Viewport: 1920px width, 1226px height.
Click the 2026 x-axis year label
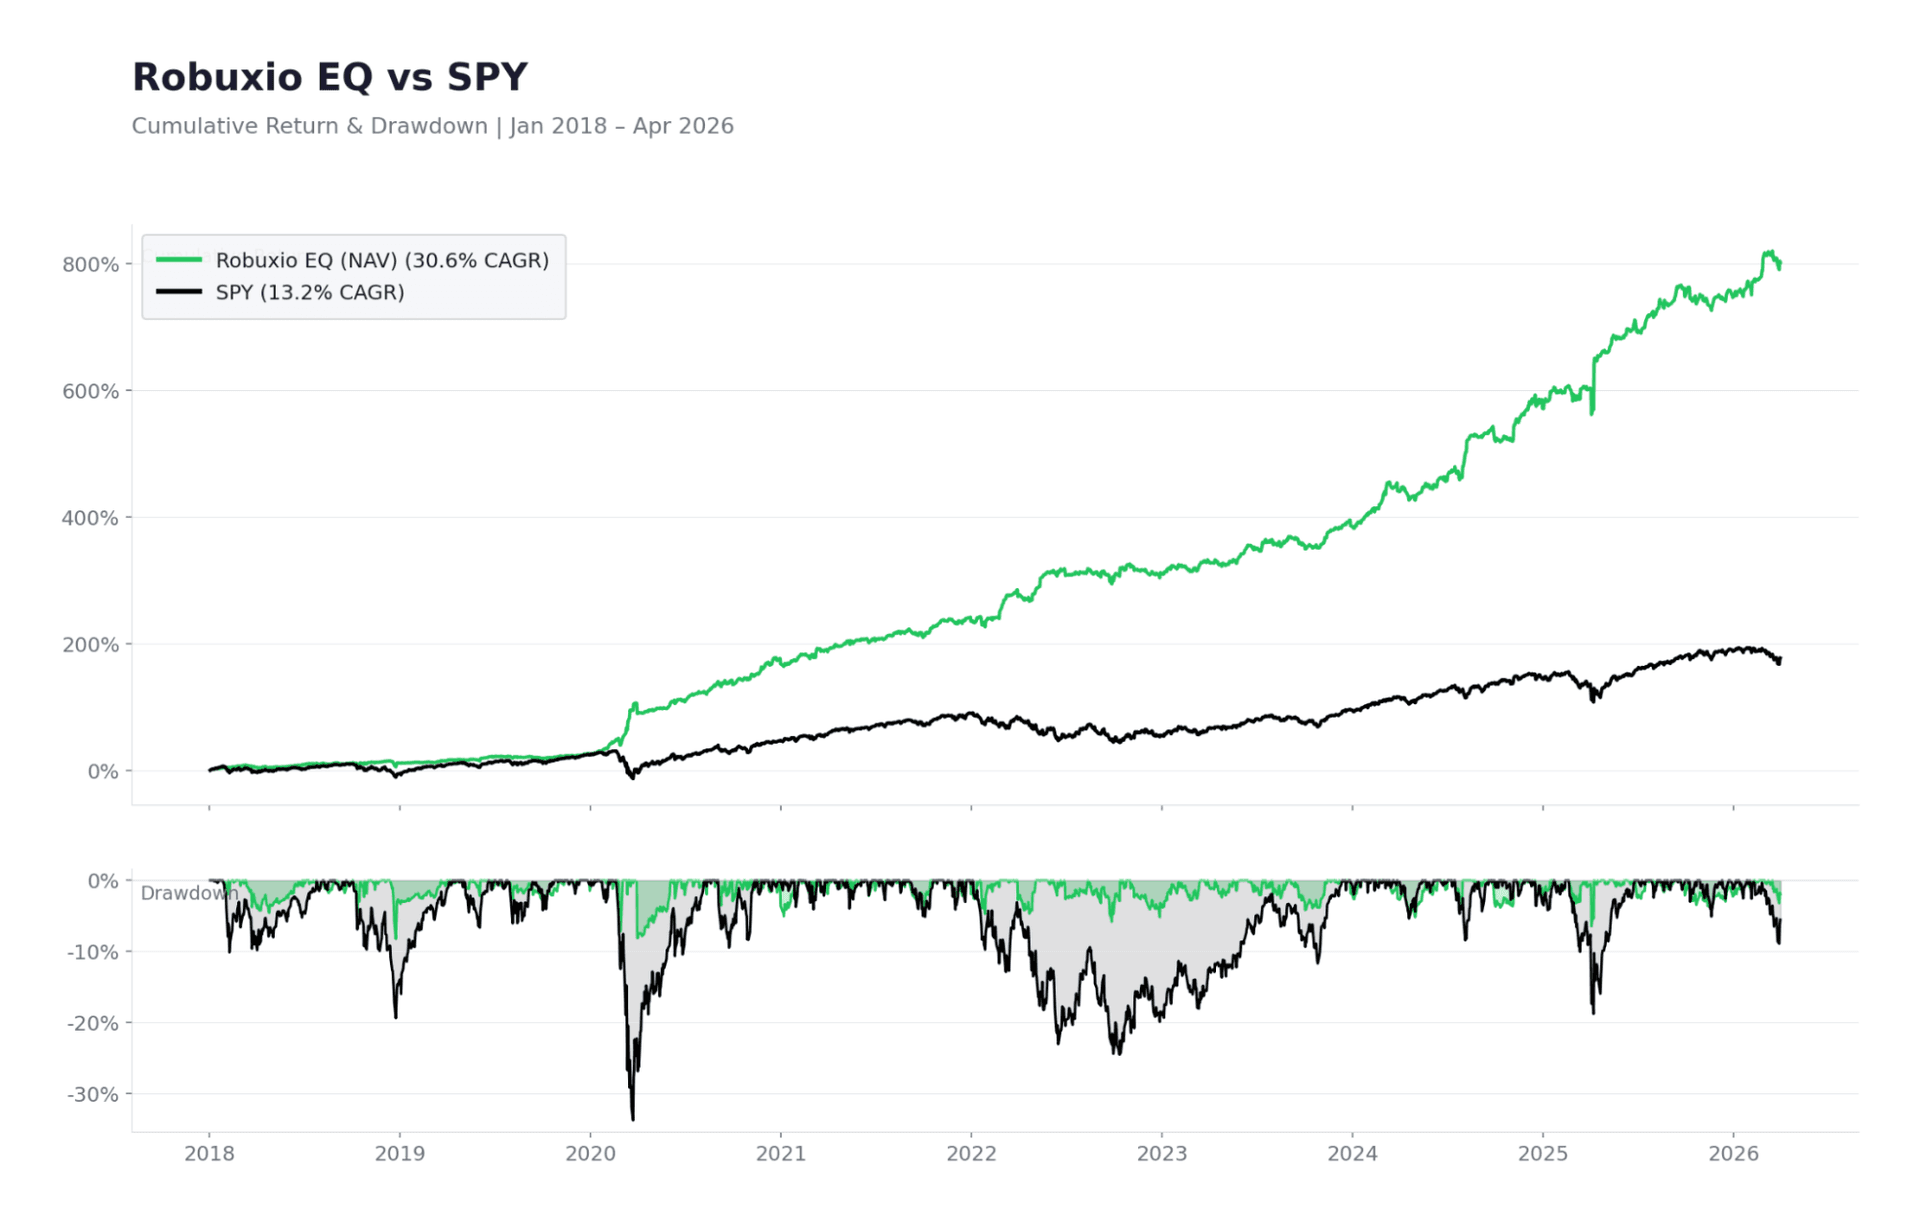(1733, 1154)
